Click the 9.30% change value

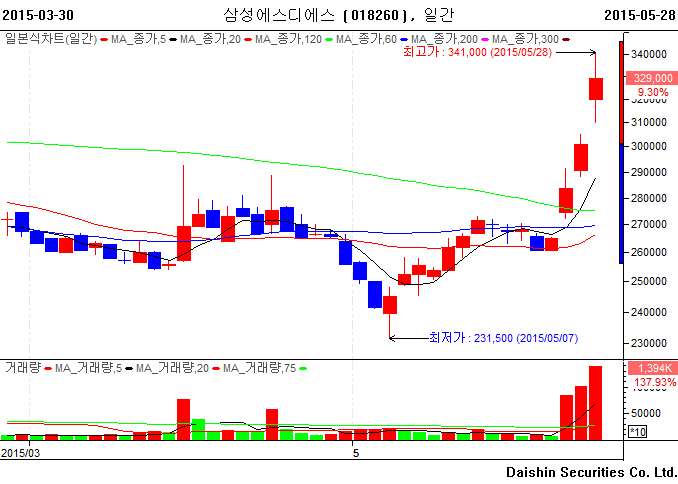tap(653, 92)
